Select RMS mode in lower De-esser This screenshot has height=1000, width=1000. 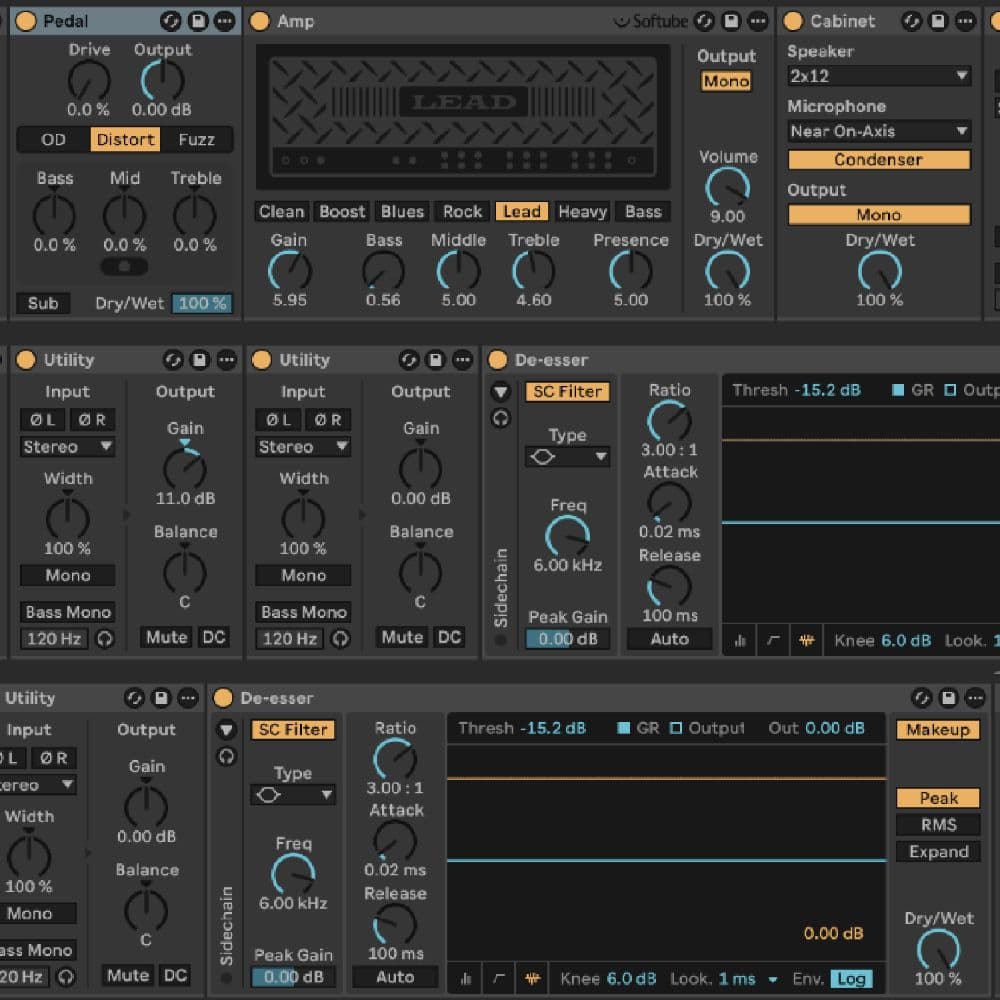tap(938, 825)
